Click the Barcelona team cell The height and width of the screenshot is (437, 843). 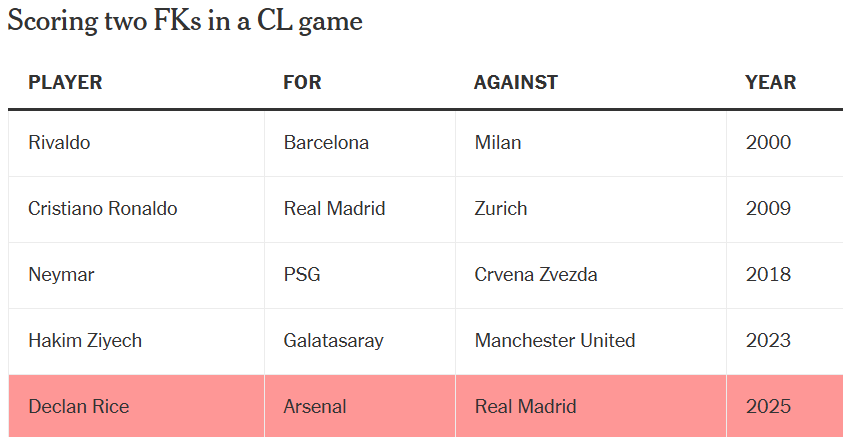click(360, 143)
